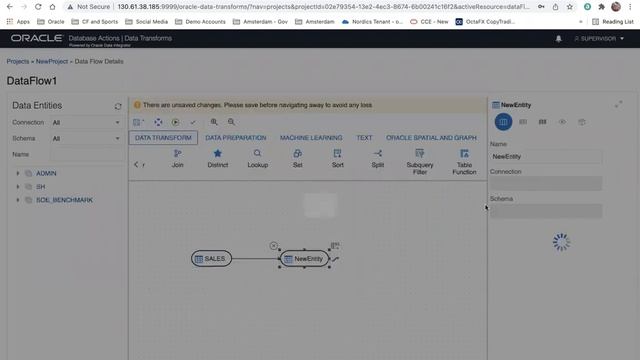The image size is (640, 360).
Task: Open the Reading List
Action: point(613,22)
